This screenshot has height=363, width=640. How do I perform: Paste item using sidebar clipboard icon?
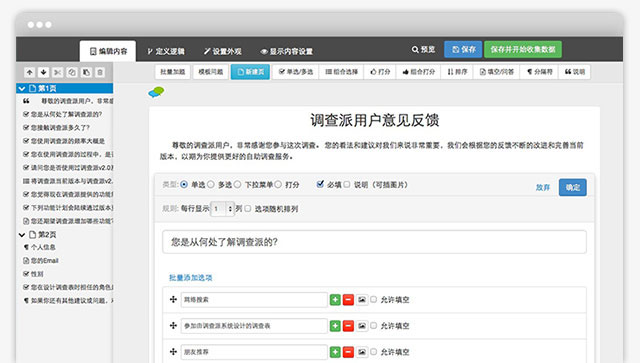coord(86,73)
